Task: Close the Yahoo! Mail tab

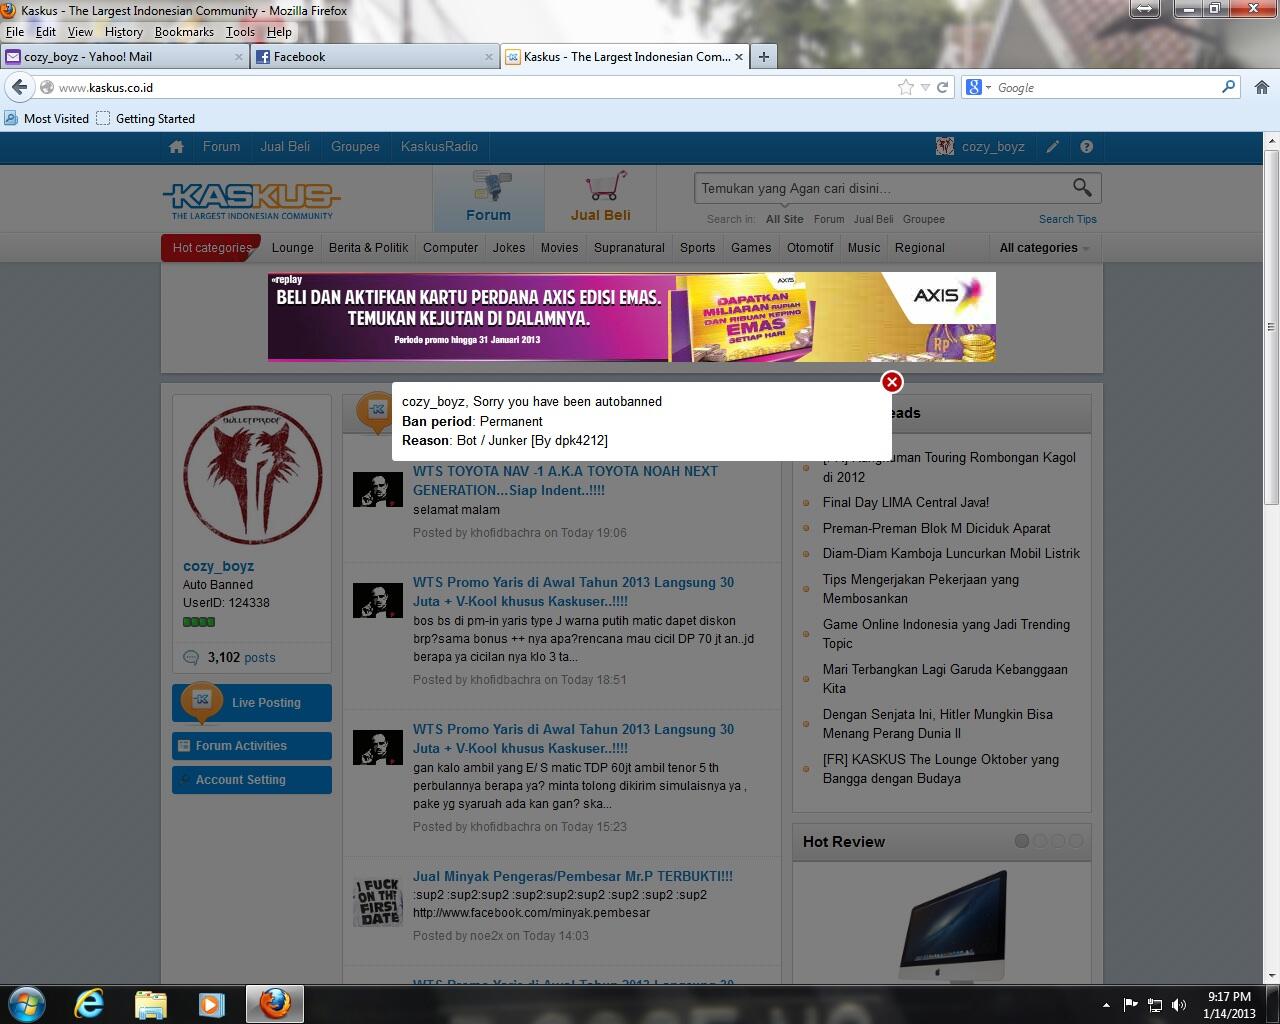Action: click(239, 57)
